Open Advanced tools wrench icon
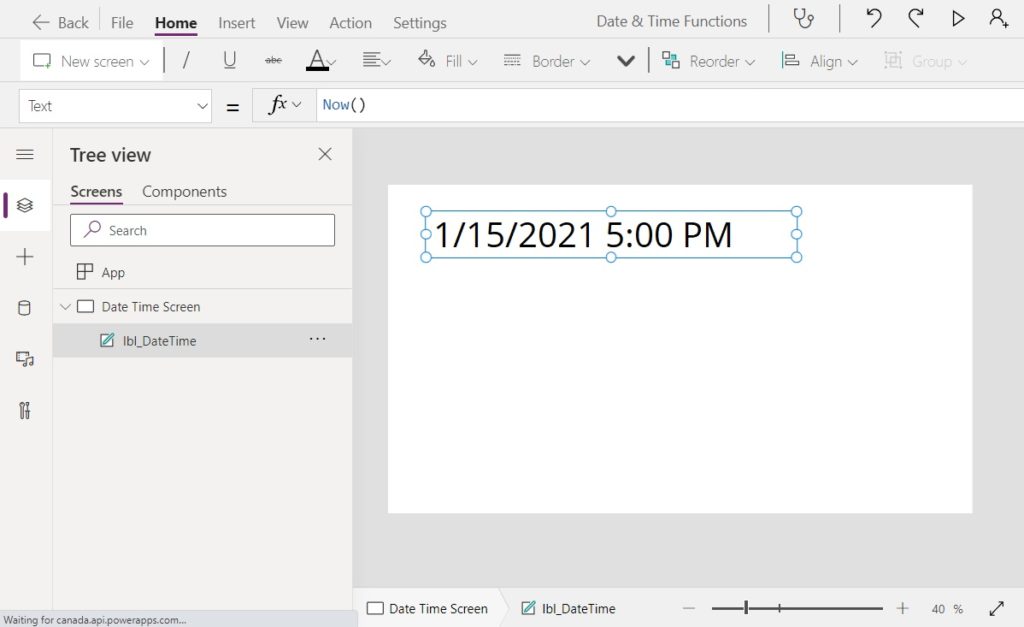Viewport: 1024px width, 627px height. click(25, 410)
